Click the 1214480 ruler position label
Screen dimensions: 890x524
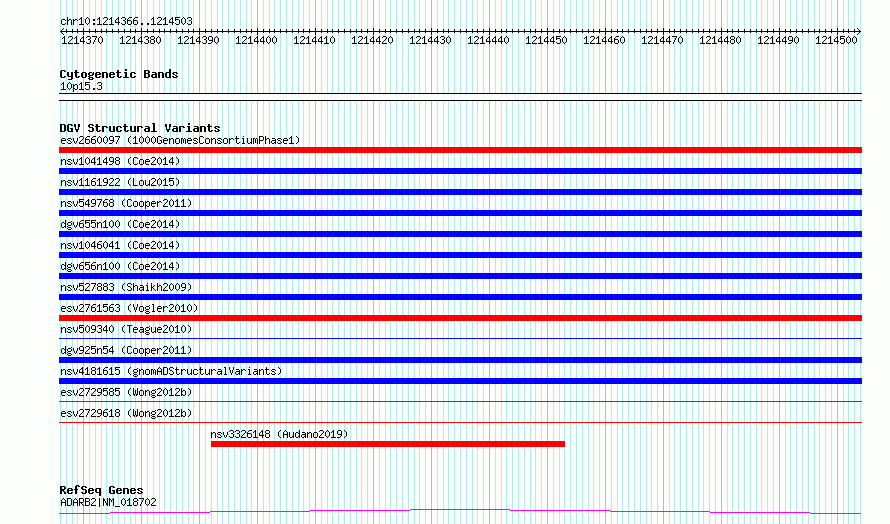pyautogui.click(x=720, y=41)
